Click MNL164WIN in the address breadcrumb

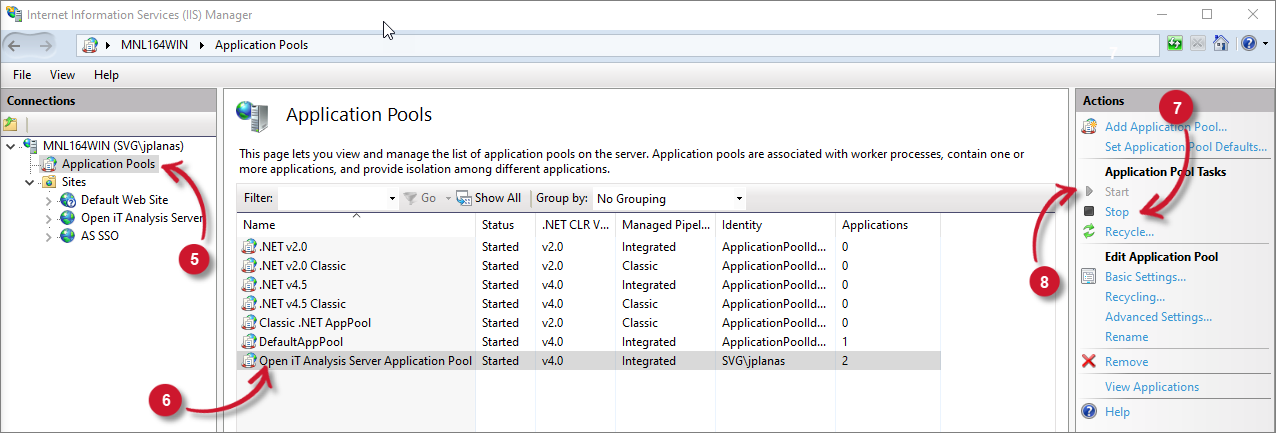coord(156,45)
